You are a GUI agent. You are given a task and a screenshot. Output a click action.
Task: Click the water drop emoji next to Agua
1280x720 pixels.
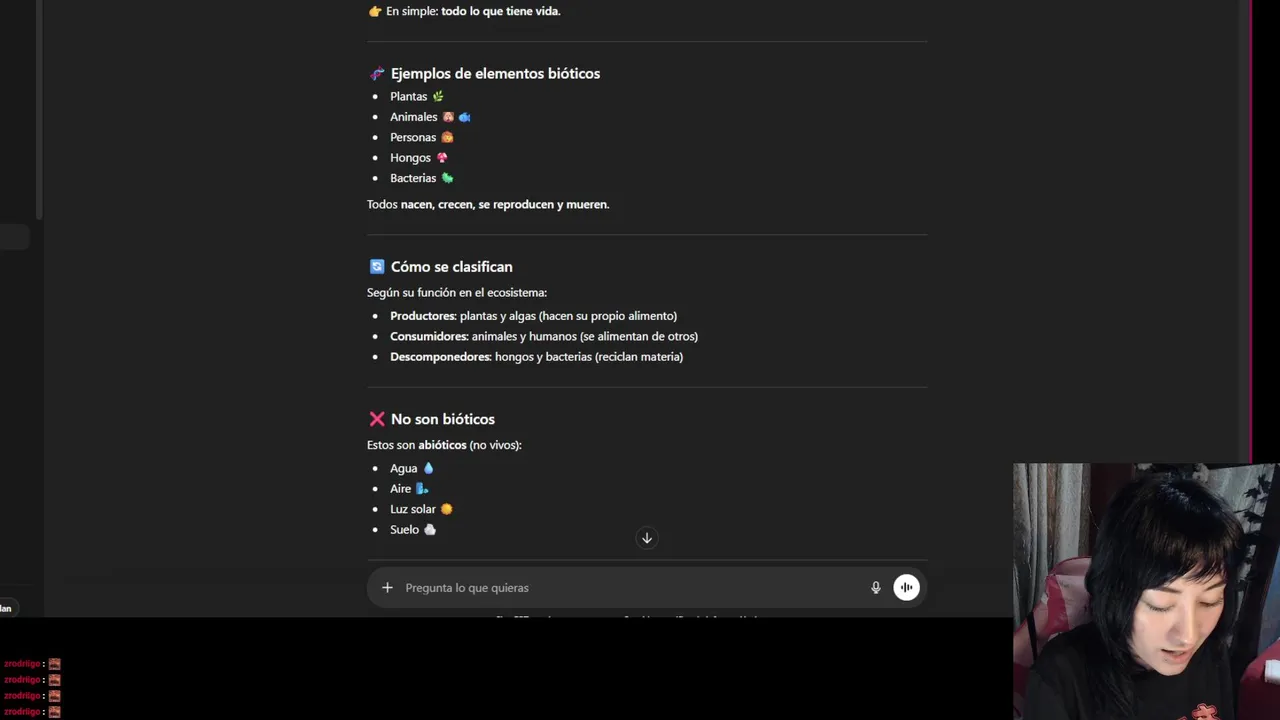[429, 468]
